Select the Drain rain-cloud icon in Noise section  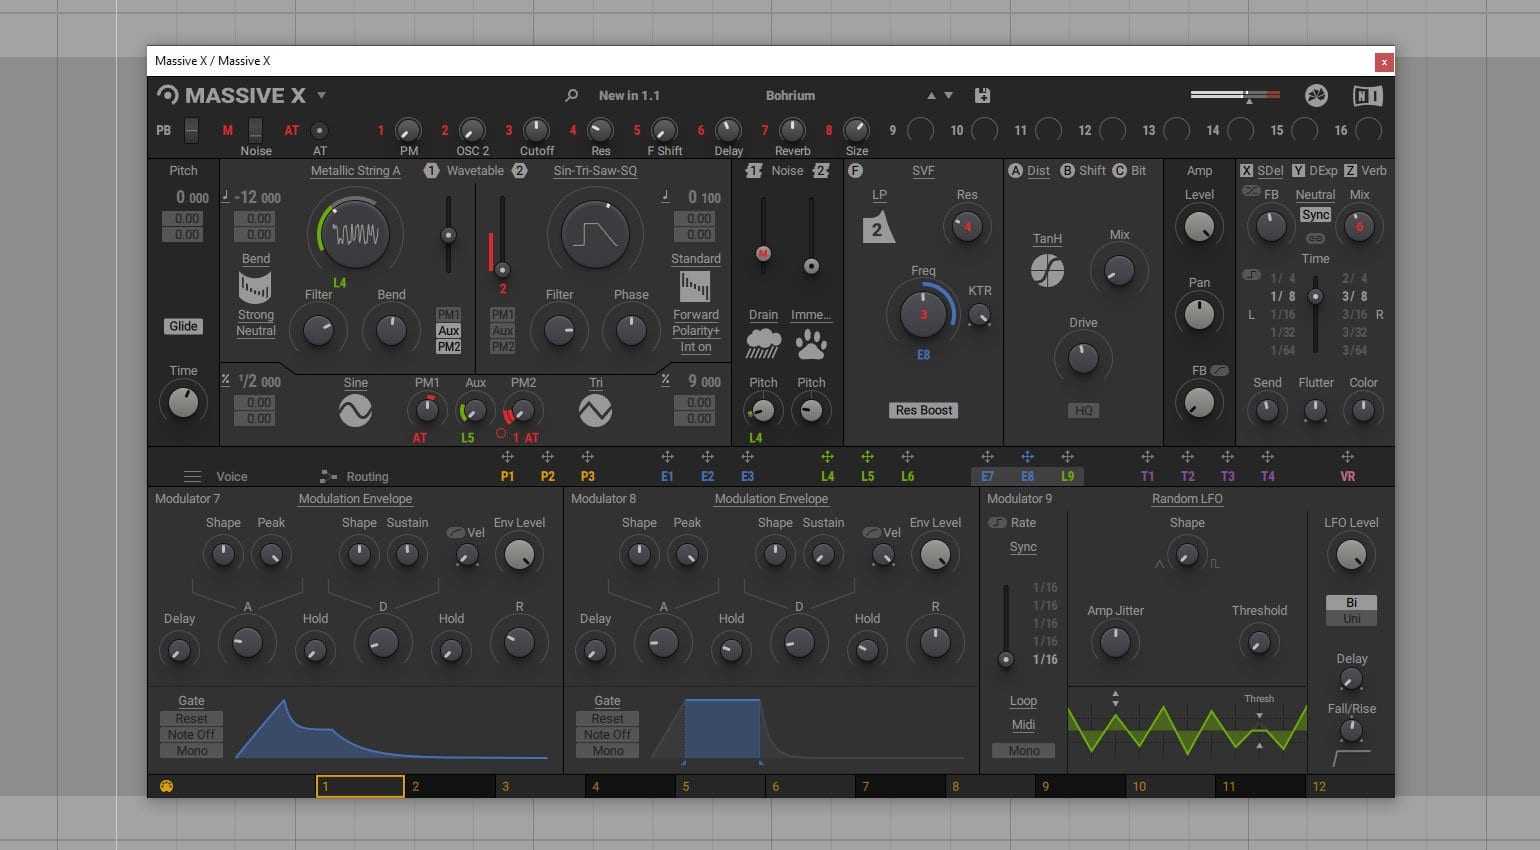pos(762,343)
